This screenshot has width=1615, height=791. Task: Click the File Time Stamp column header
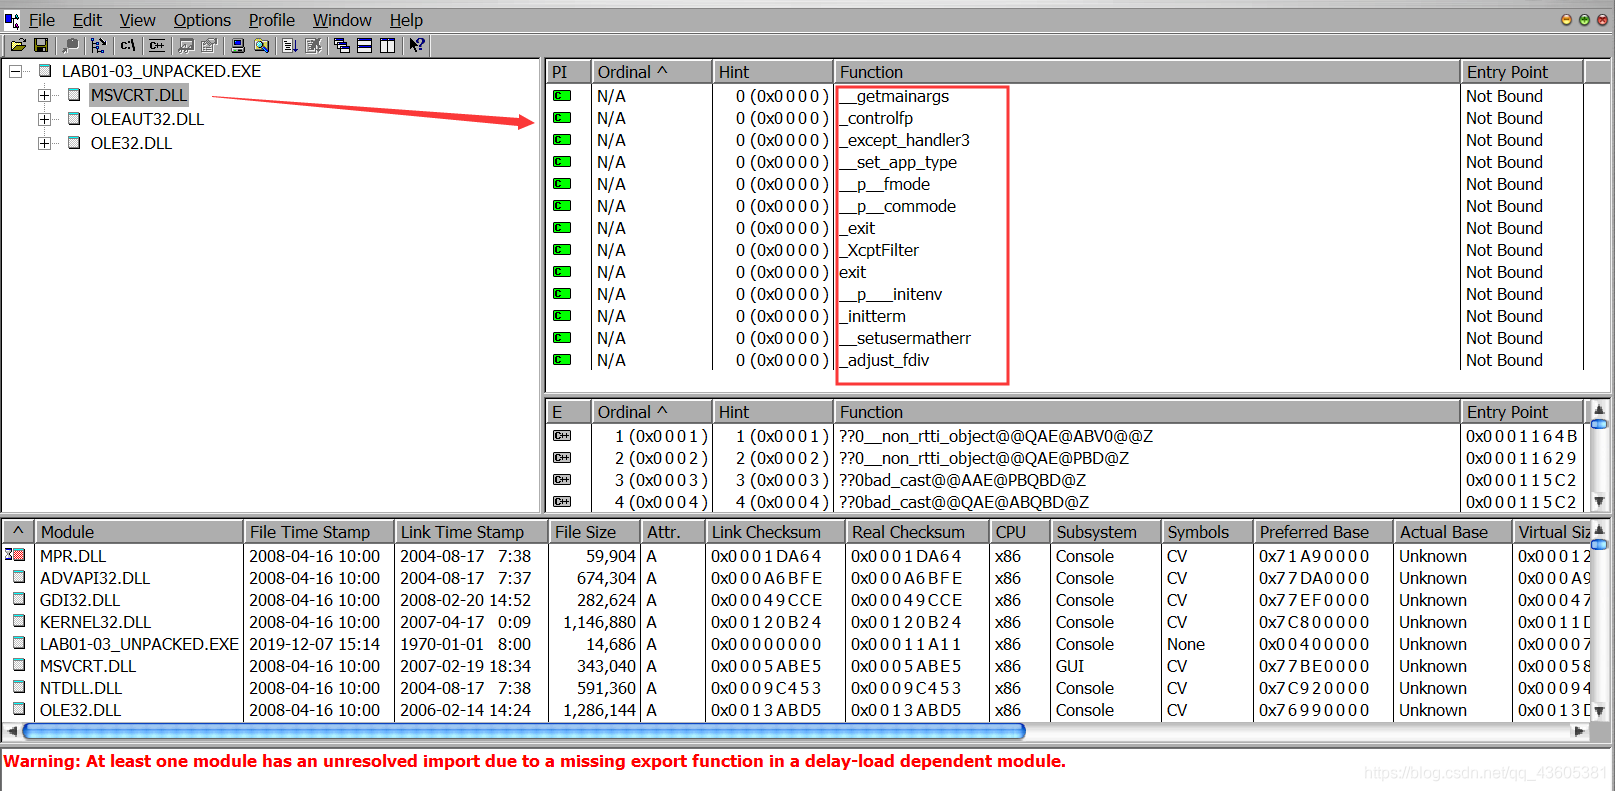click(x=320, y=532)
